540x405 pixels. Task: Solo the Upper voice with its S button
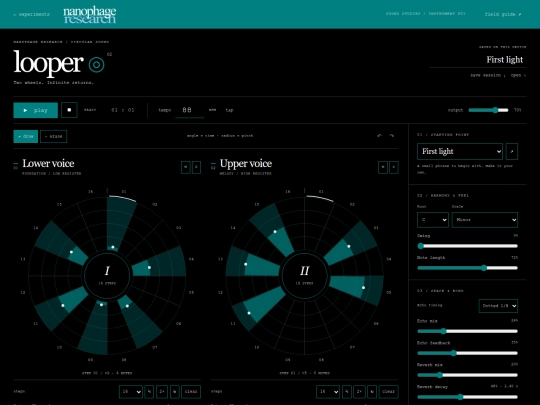click(x=394, y=167)
